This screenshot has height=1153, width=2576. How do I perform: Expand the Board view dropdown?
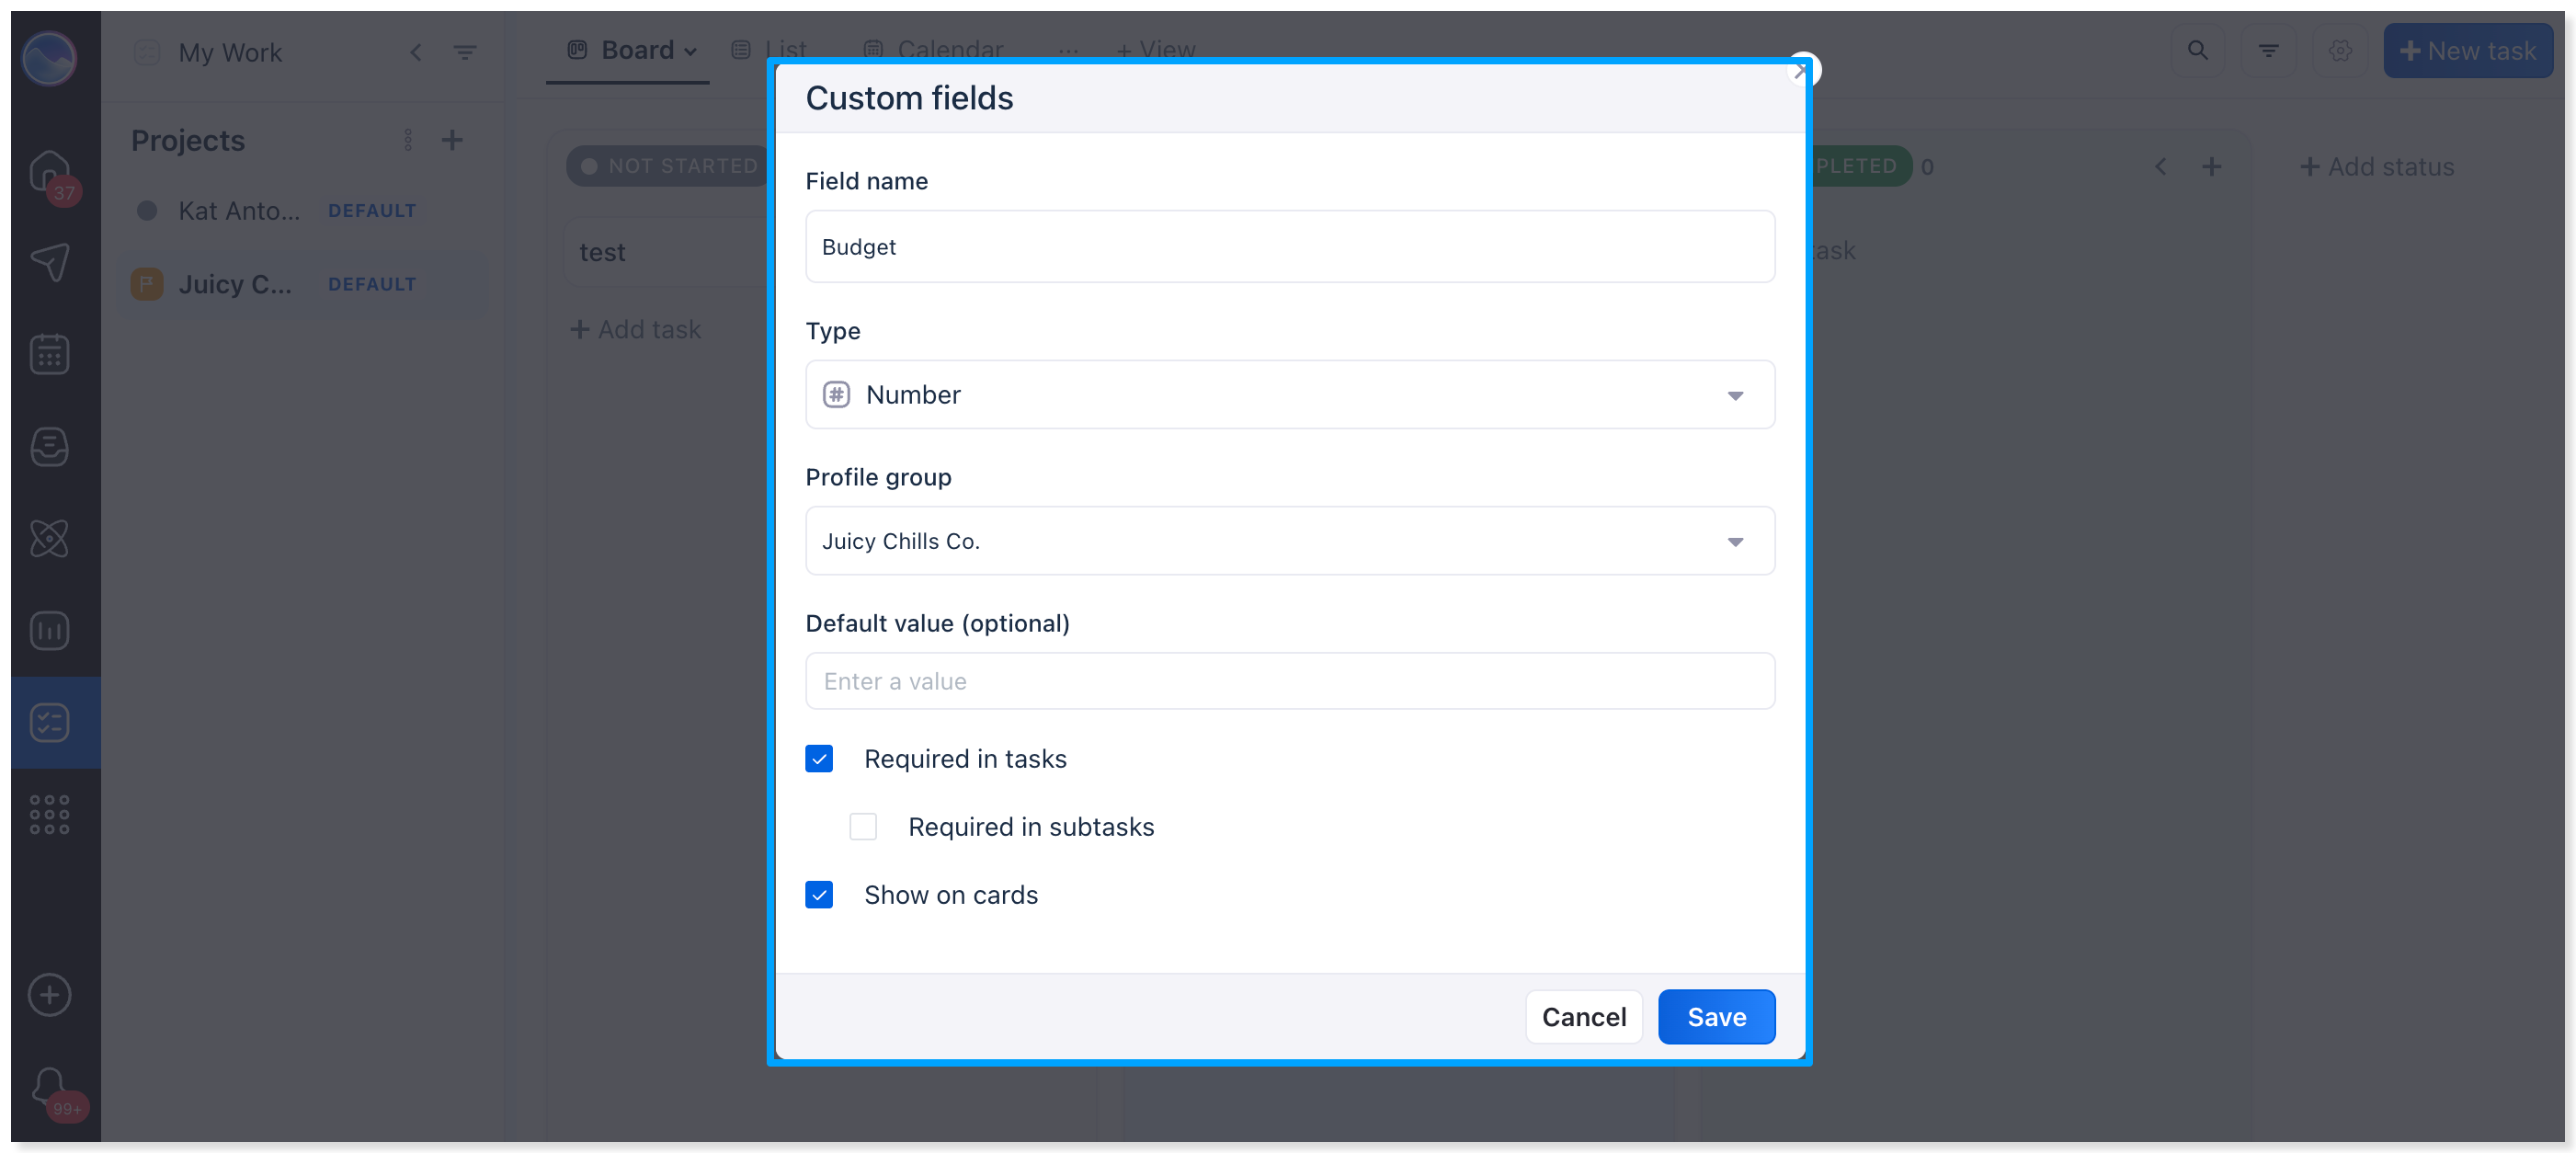[690, 52]
